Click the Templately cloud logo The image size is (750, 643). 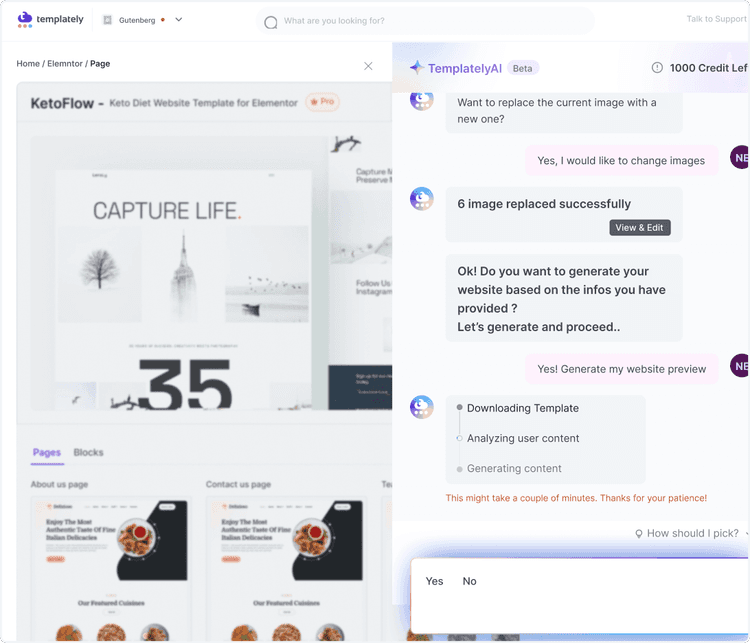click(25, 19)
